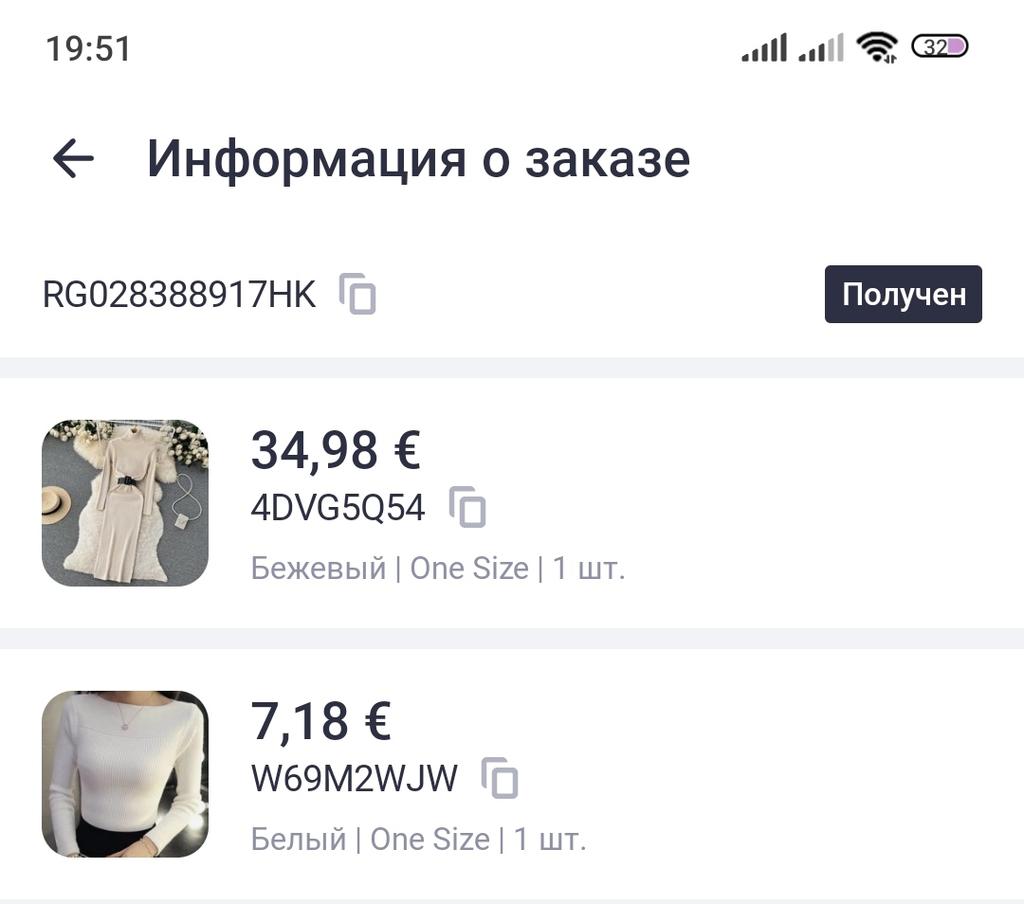
Task: Copy order number RG028388917HK
Action: click(x=358, y=294)
